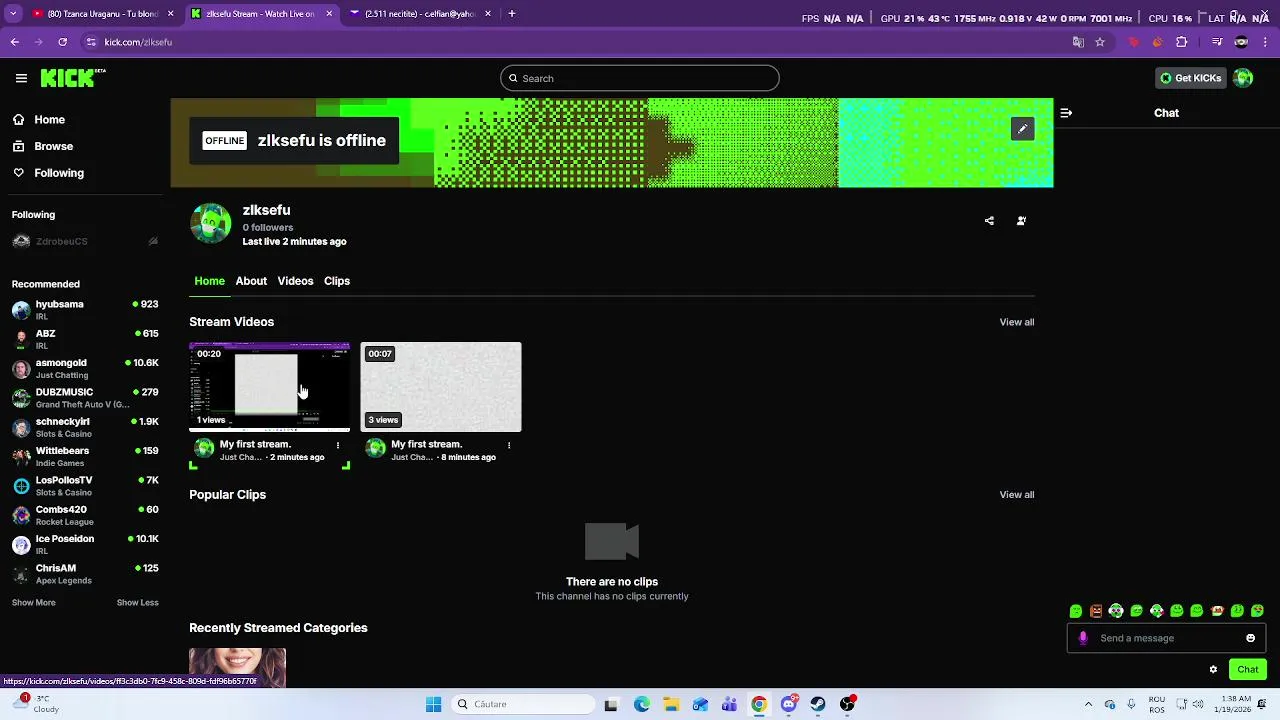Edit the channel banner with pencil icon

1022,129
